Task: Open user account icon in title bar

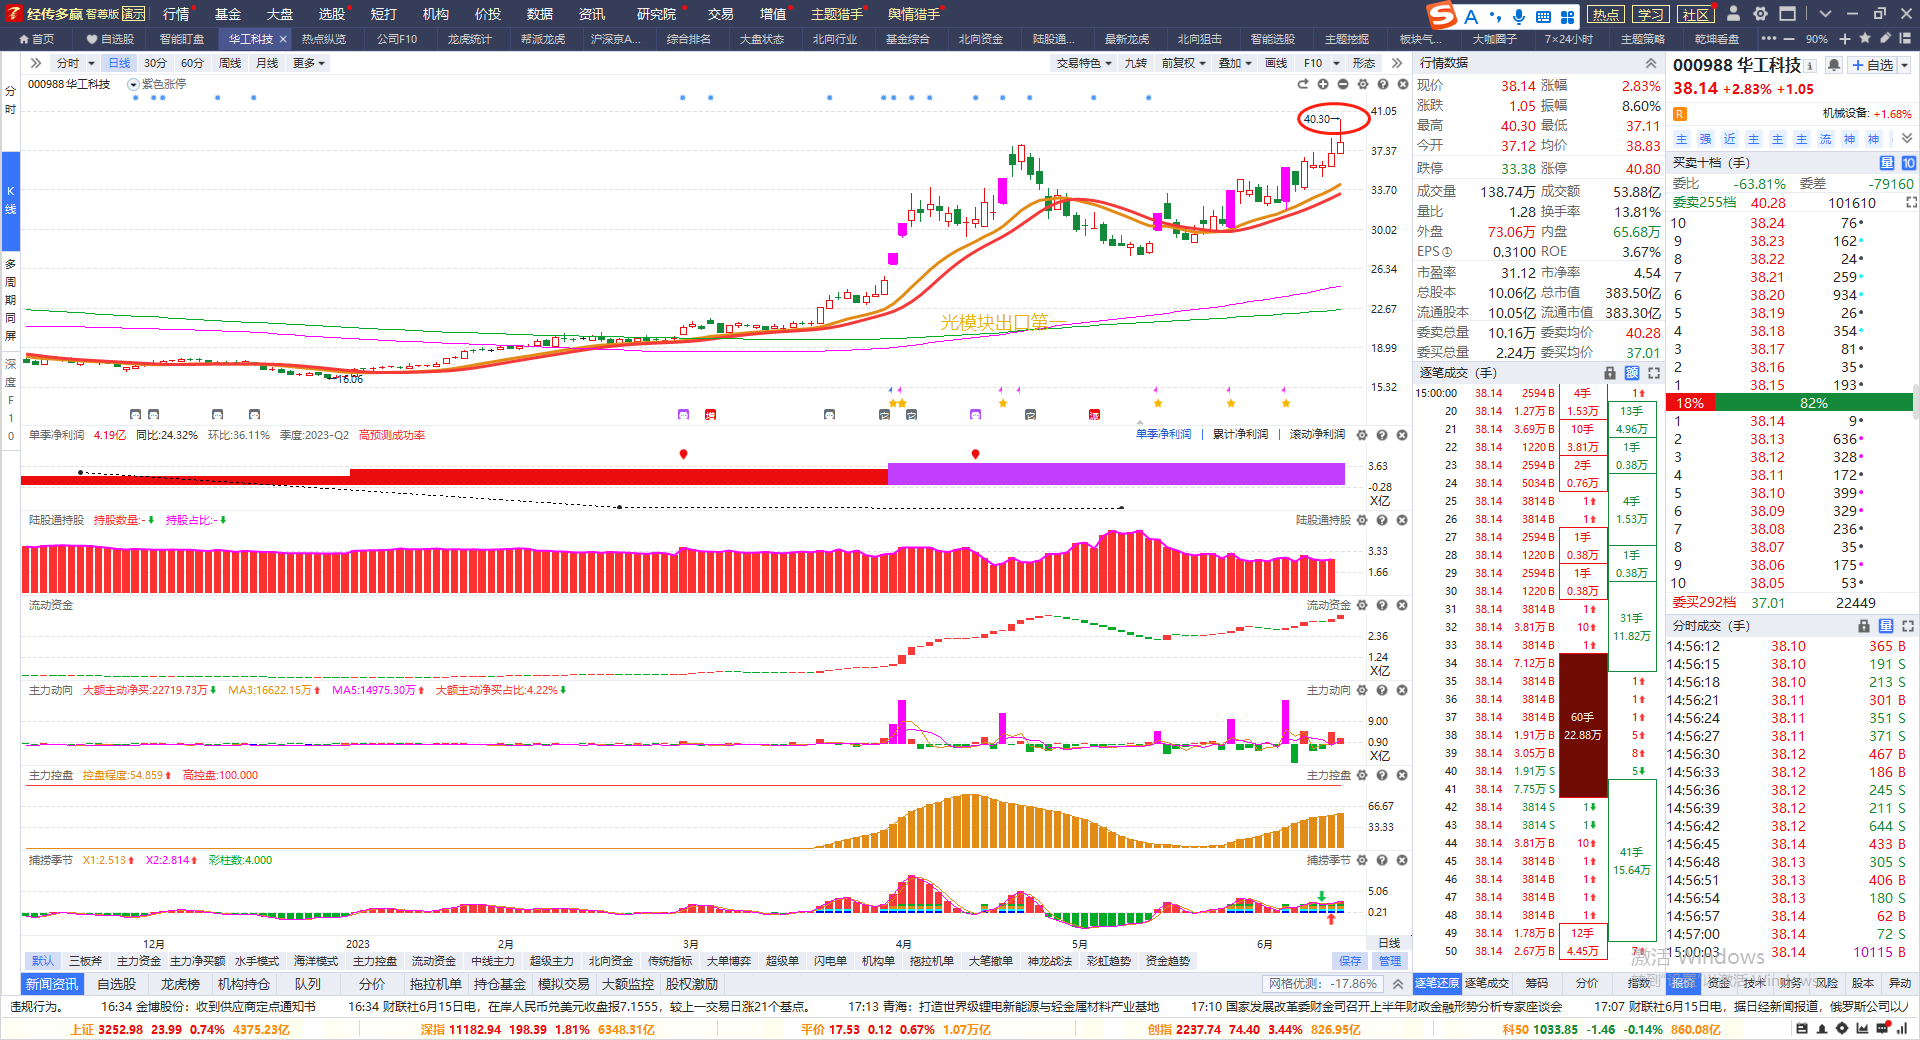Action: pyautogui.click(x=1733, y=14)
